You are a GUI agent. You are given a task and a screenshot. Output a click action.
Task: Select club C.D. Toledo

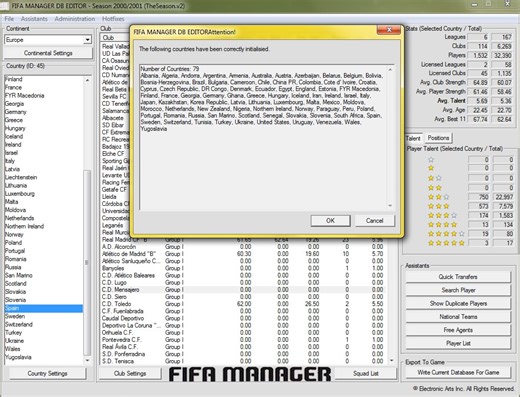pyautogui.click(x=243, y=304)
